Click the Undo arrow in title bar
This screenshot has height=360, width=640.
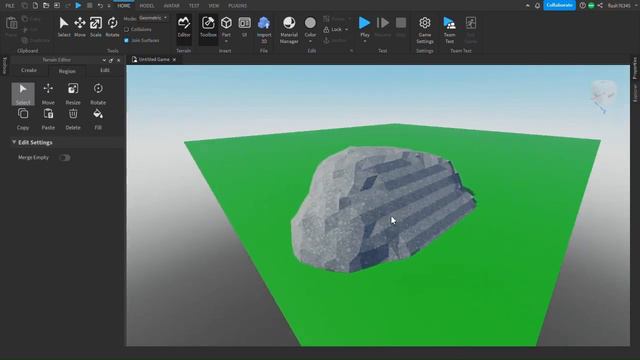coord(100,6)
